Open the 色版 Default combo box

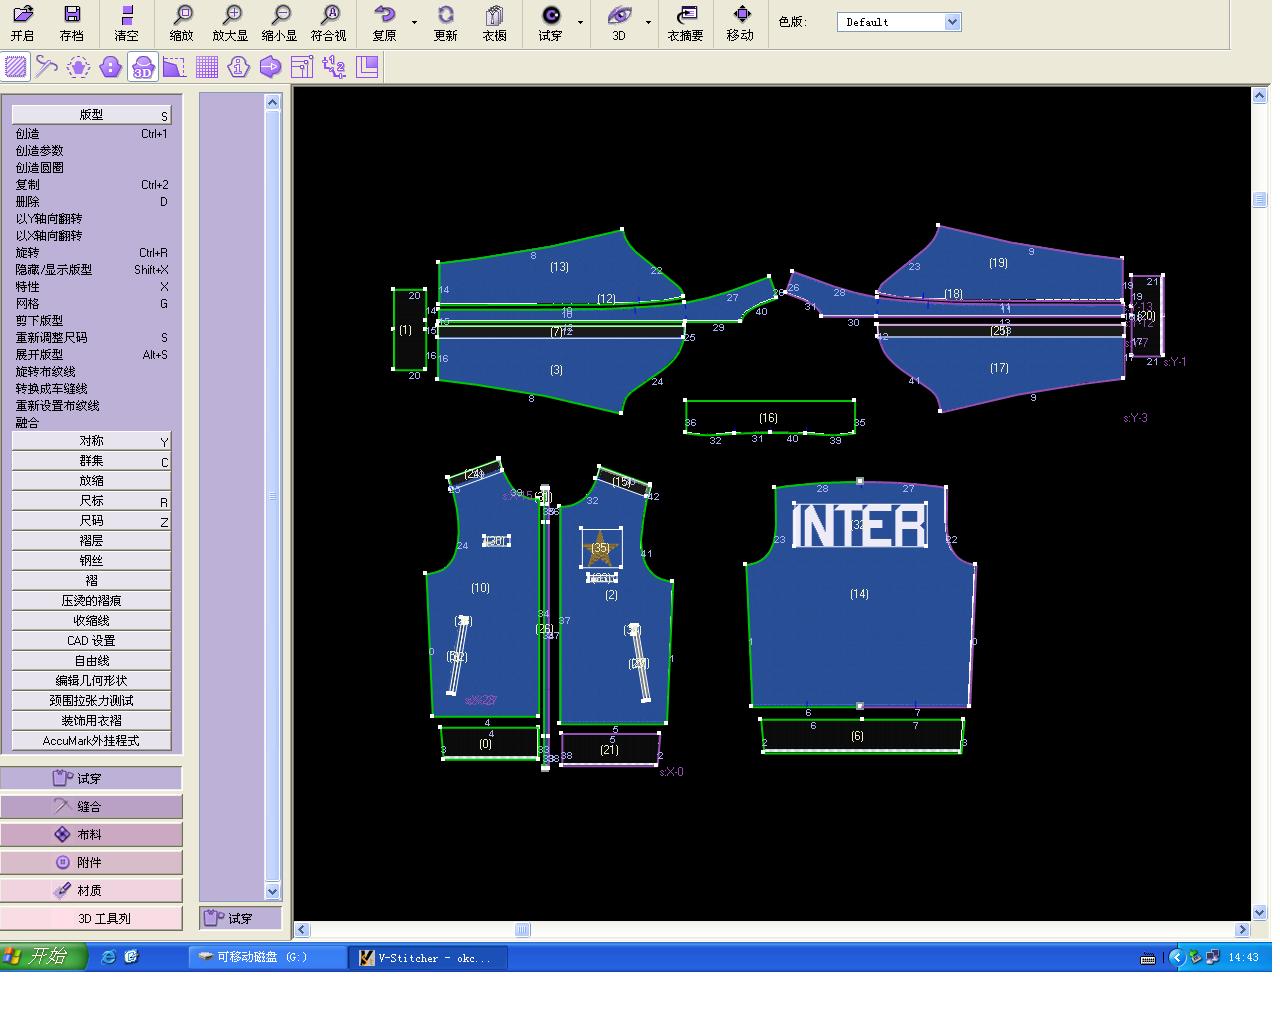[x=899, y=22]
